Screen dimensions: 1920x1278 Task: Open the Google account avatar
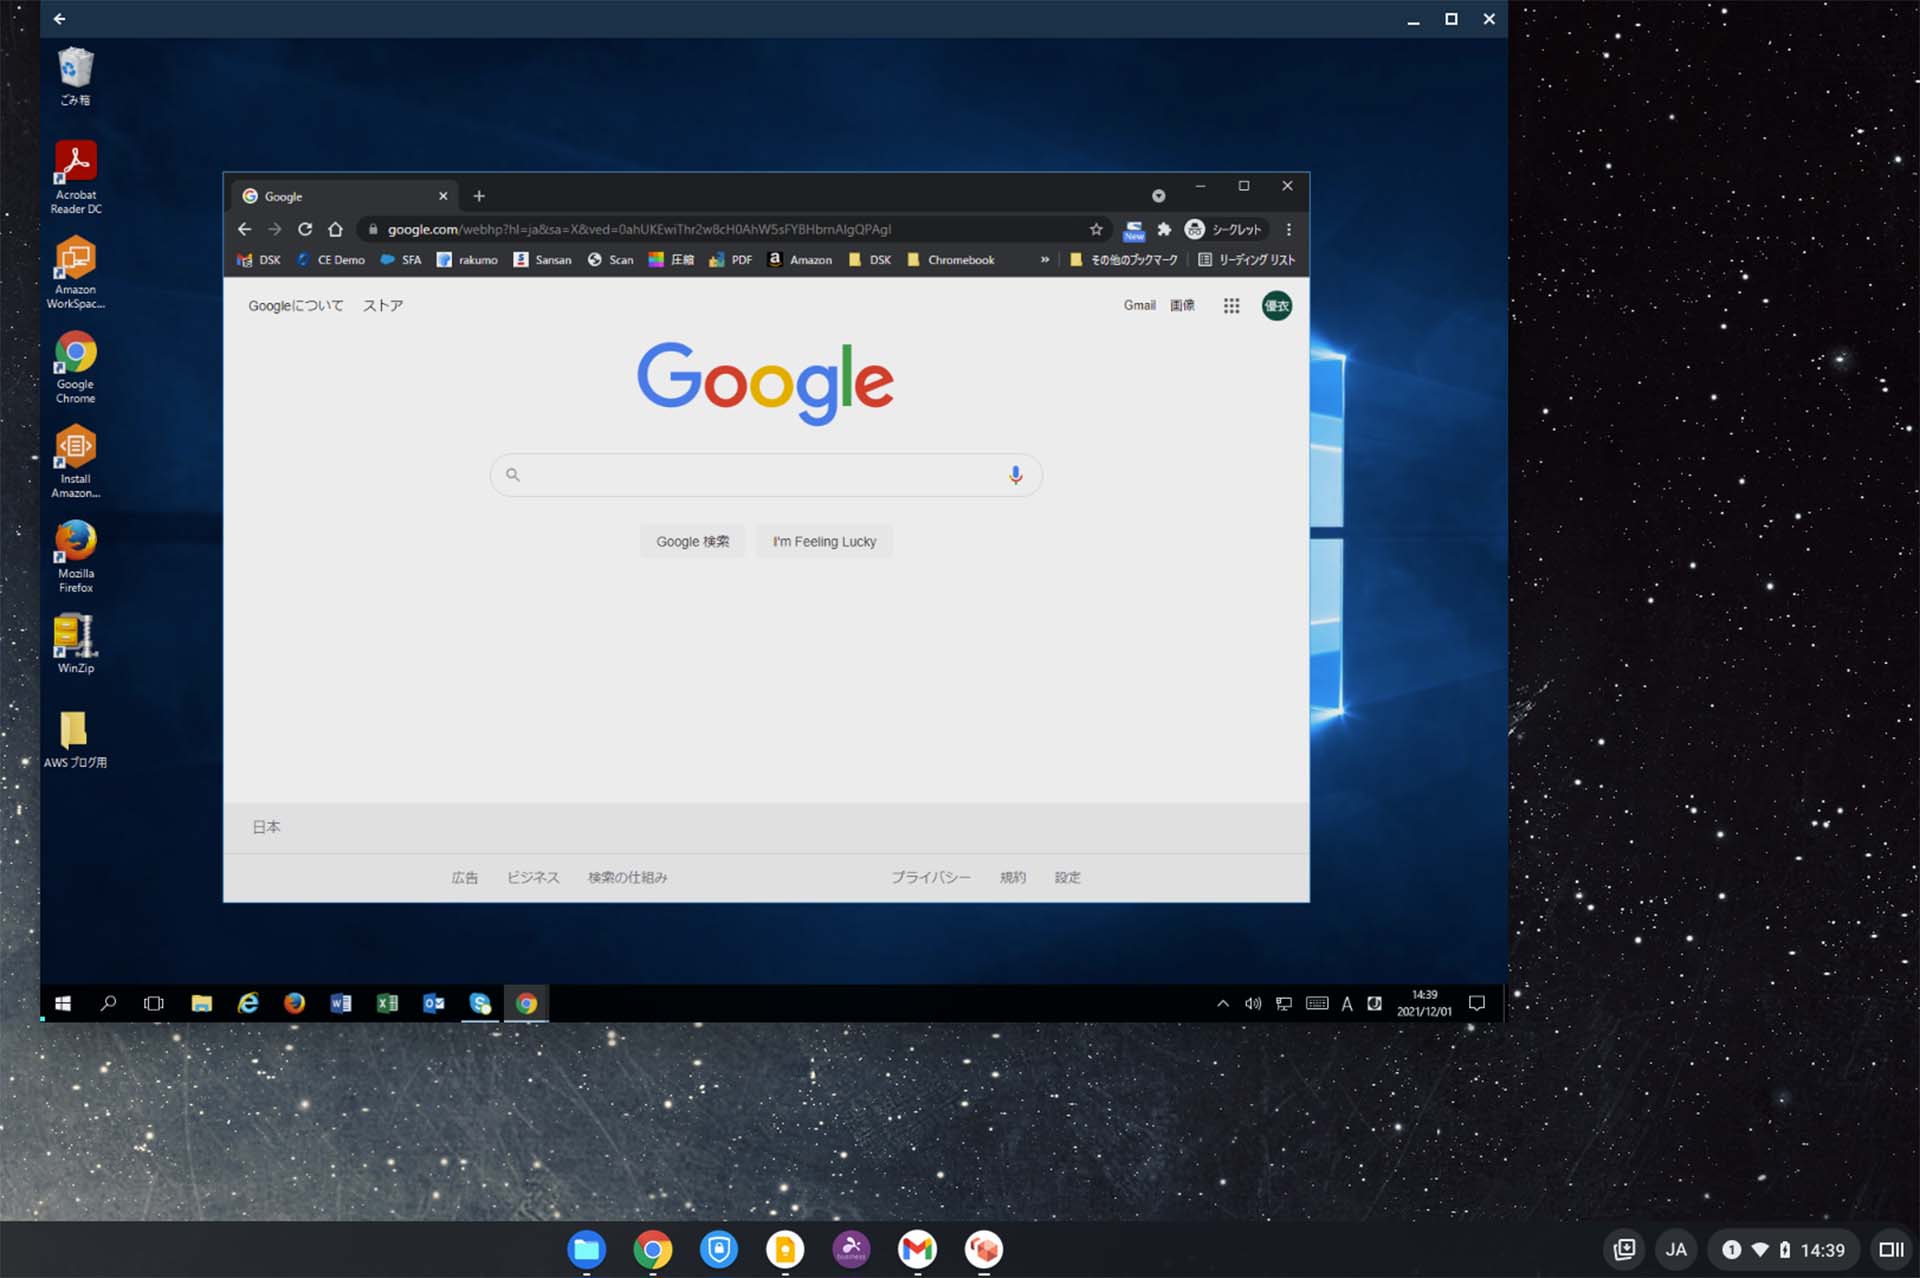point(1277,305)
